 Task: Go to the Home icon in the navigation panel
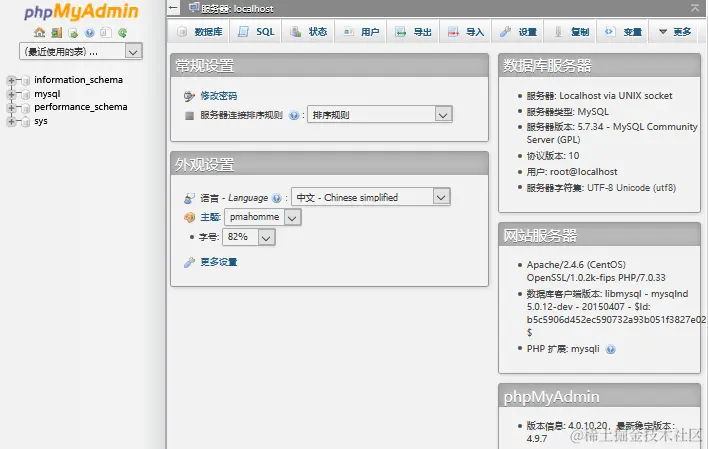tap(40, 33)
